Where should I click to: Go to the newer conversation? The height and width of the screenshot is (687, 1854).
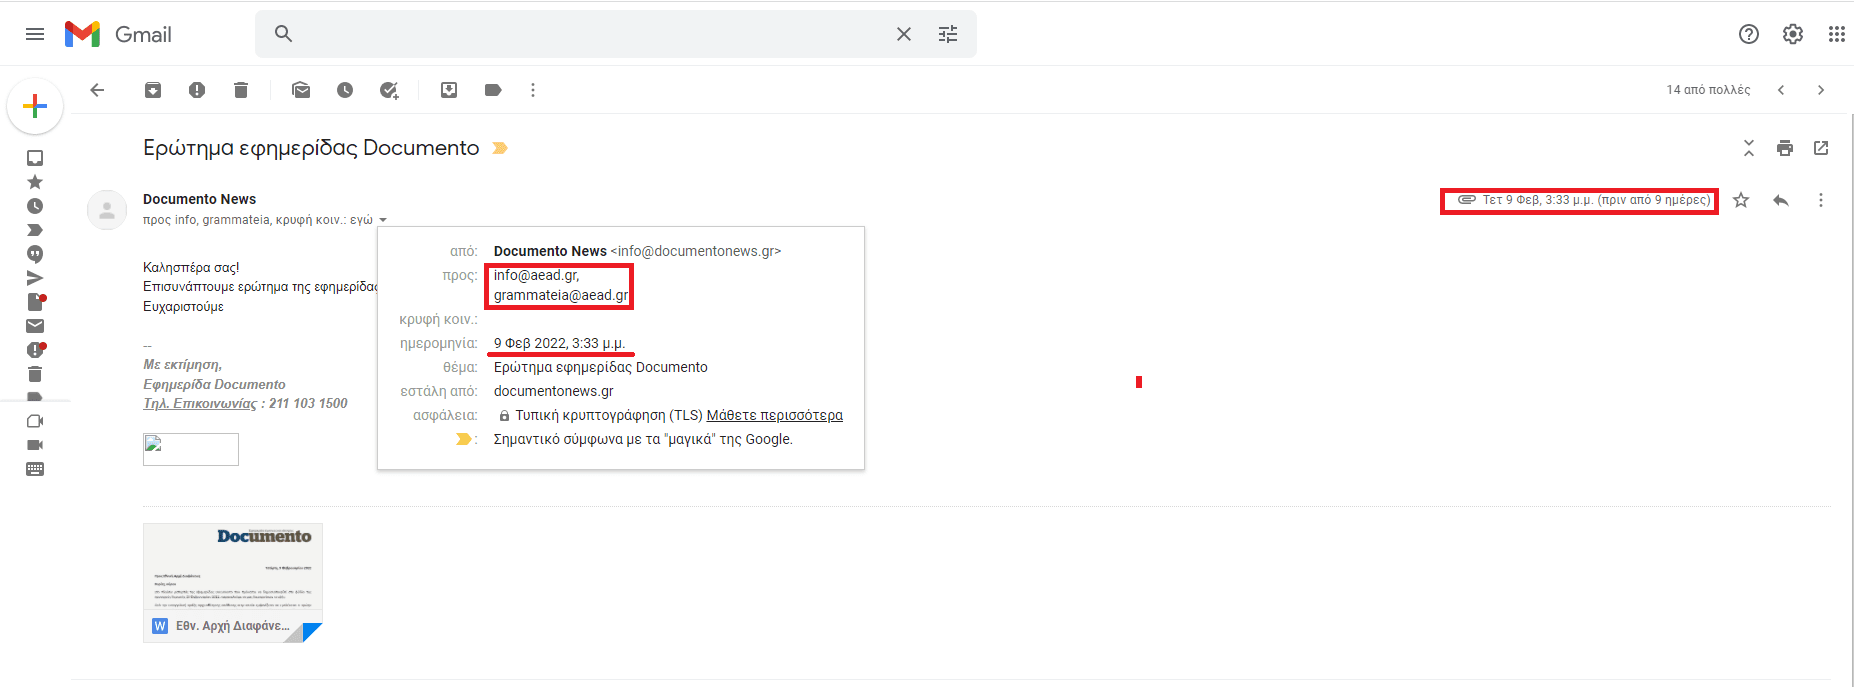point(1781,90)
